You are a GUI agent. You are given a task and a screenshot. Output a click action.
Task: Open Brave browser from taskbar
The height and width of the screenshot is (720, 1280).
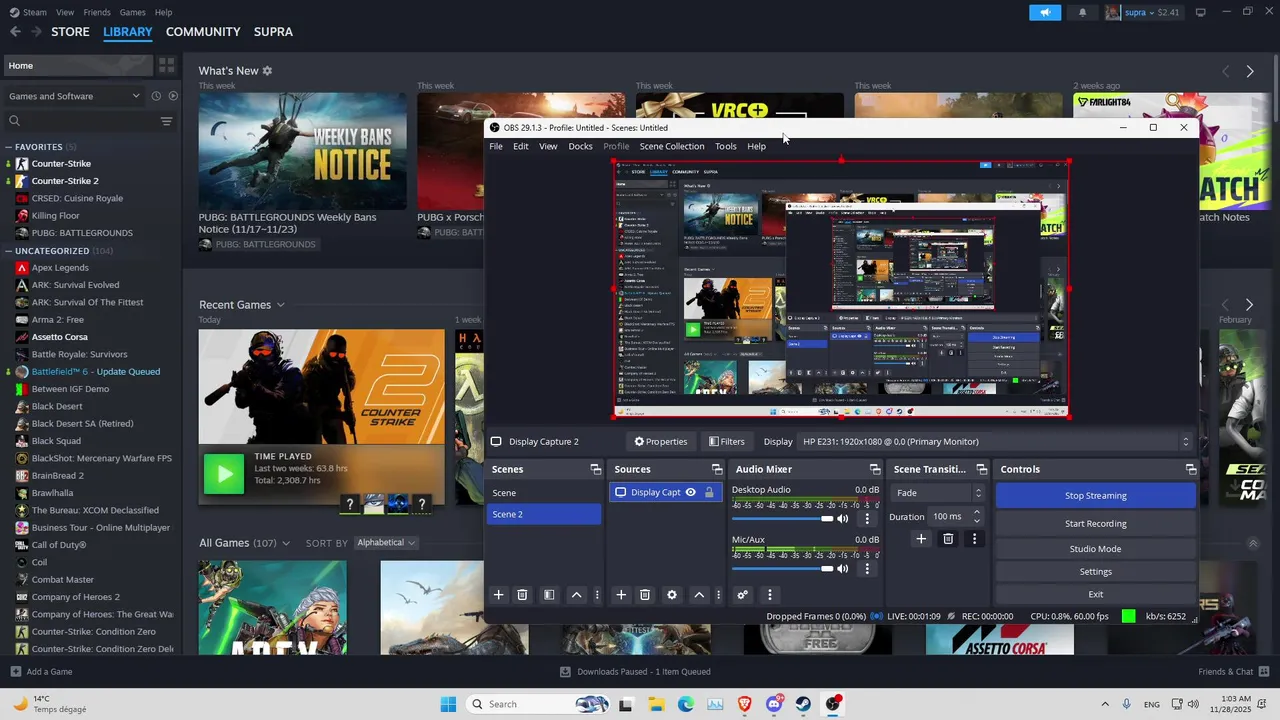(x=745, y=704)
